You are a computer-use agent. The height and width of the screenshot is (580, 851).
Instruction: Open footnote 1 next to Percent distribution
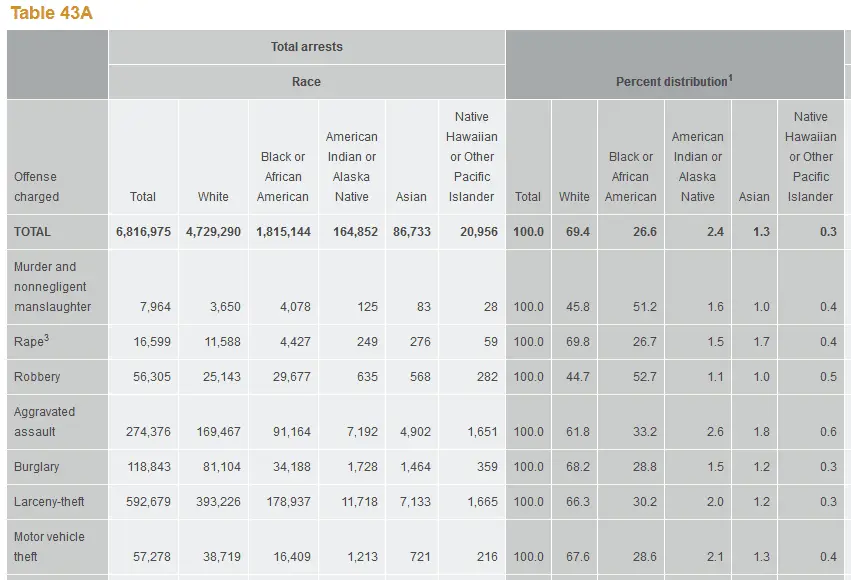tap(730, 77)
